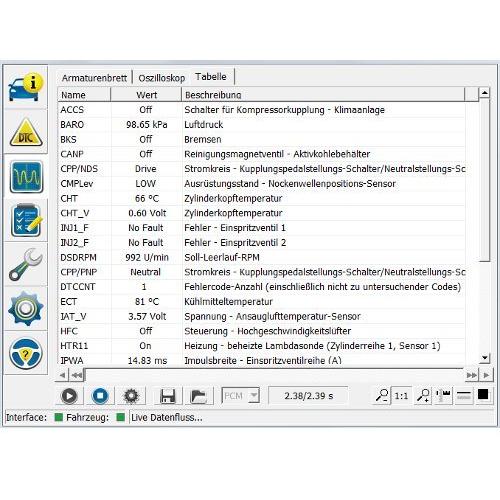Open the vehicle information icon
The image size is (500, 500).
pyautogui.click(x=26, y=88)
